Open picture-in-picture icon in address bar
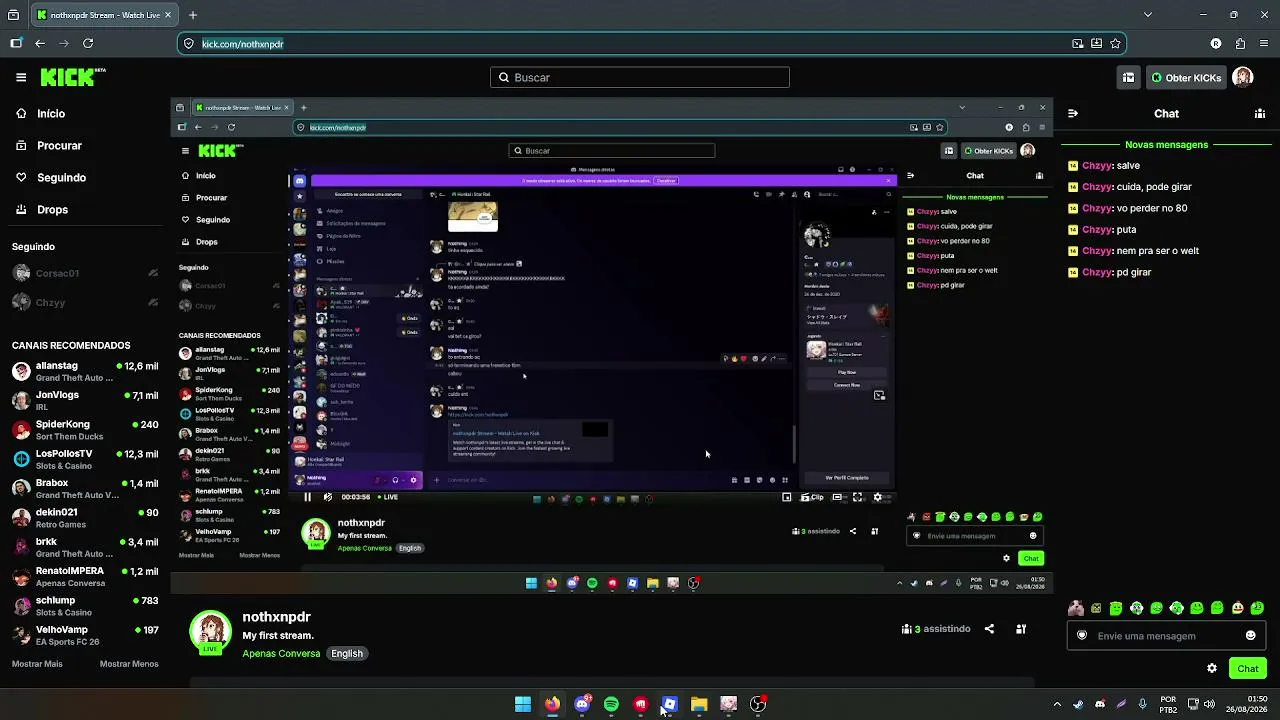 1077,44
